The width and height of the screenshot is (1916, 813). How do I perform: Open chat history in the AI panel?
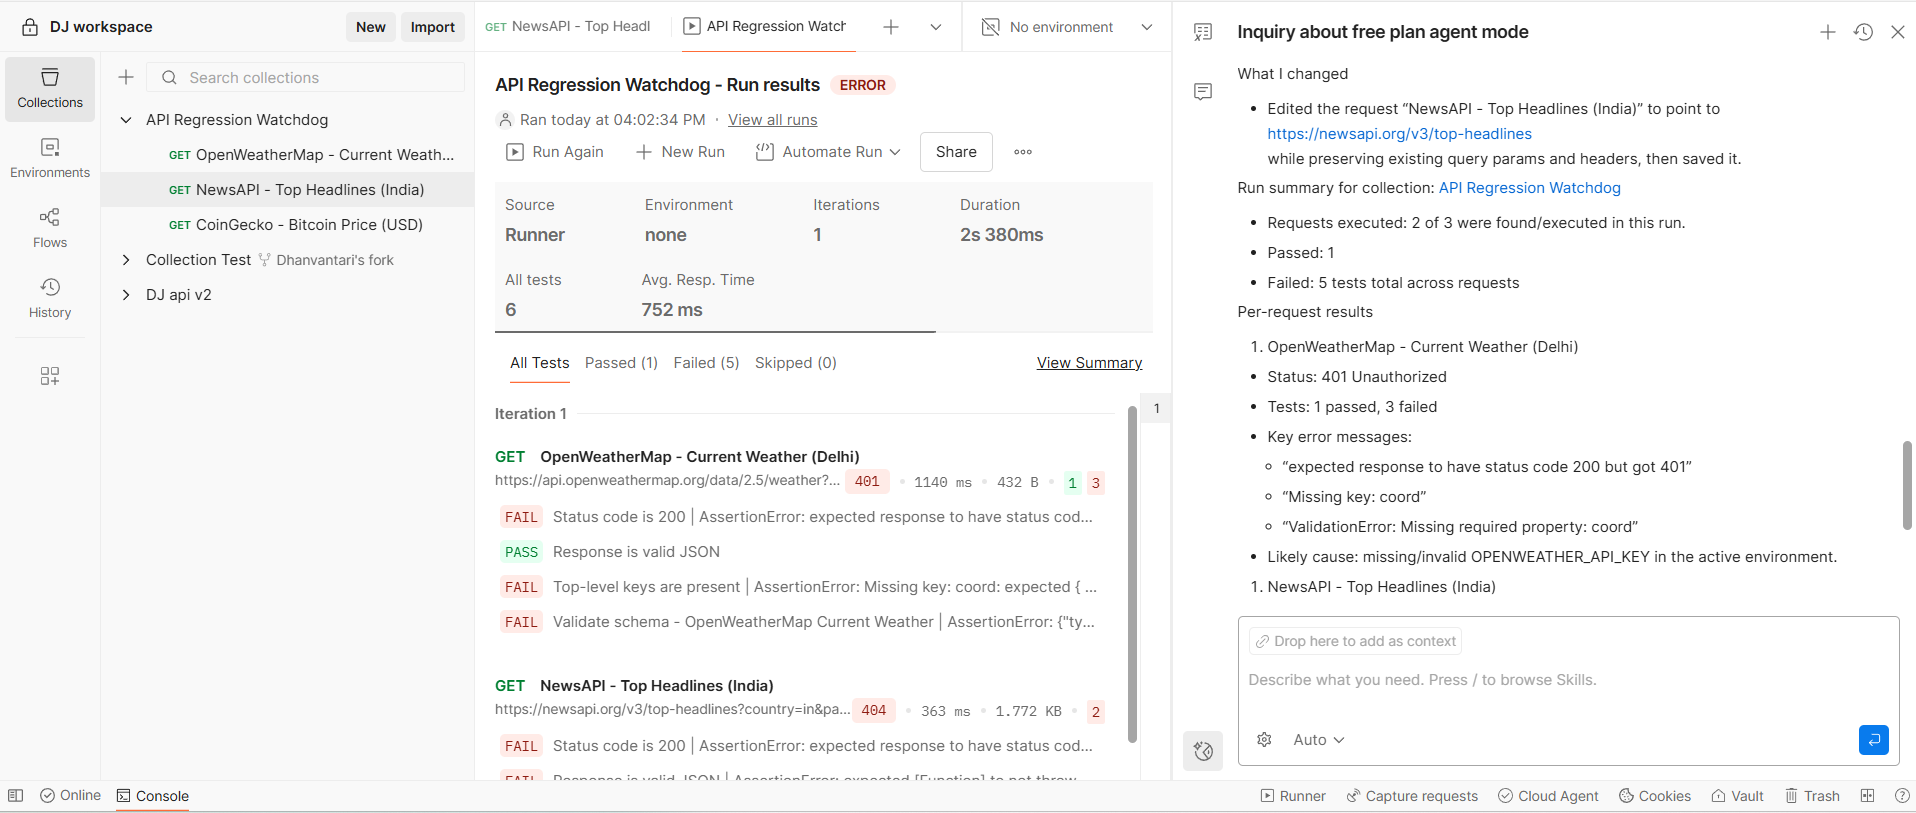pos(1863,32)
